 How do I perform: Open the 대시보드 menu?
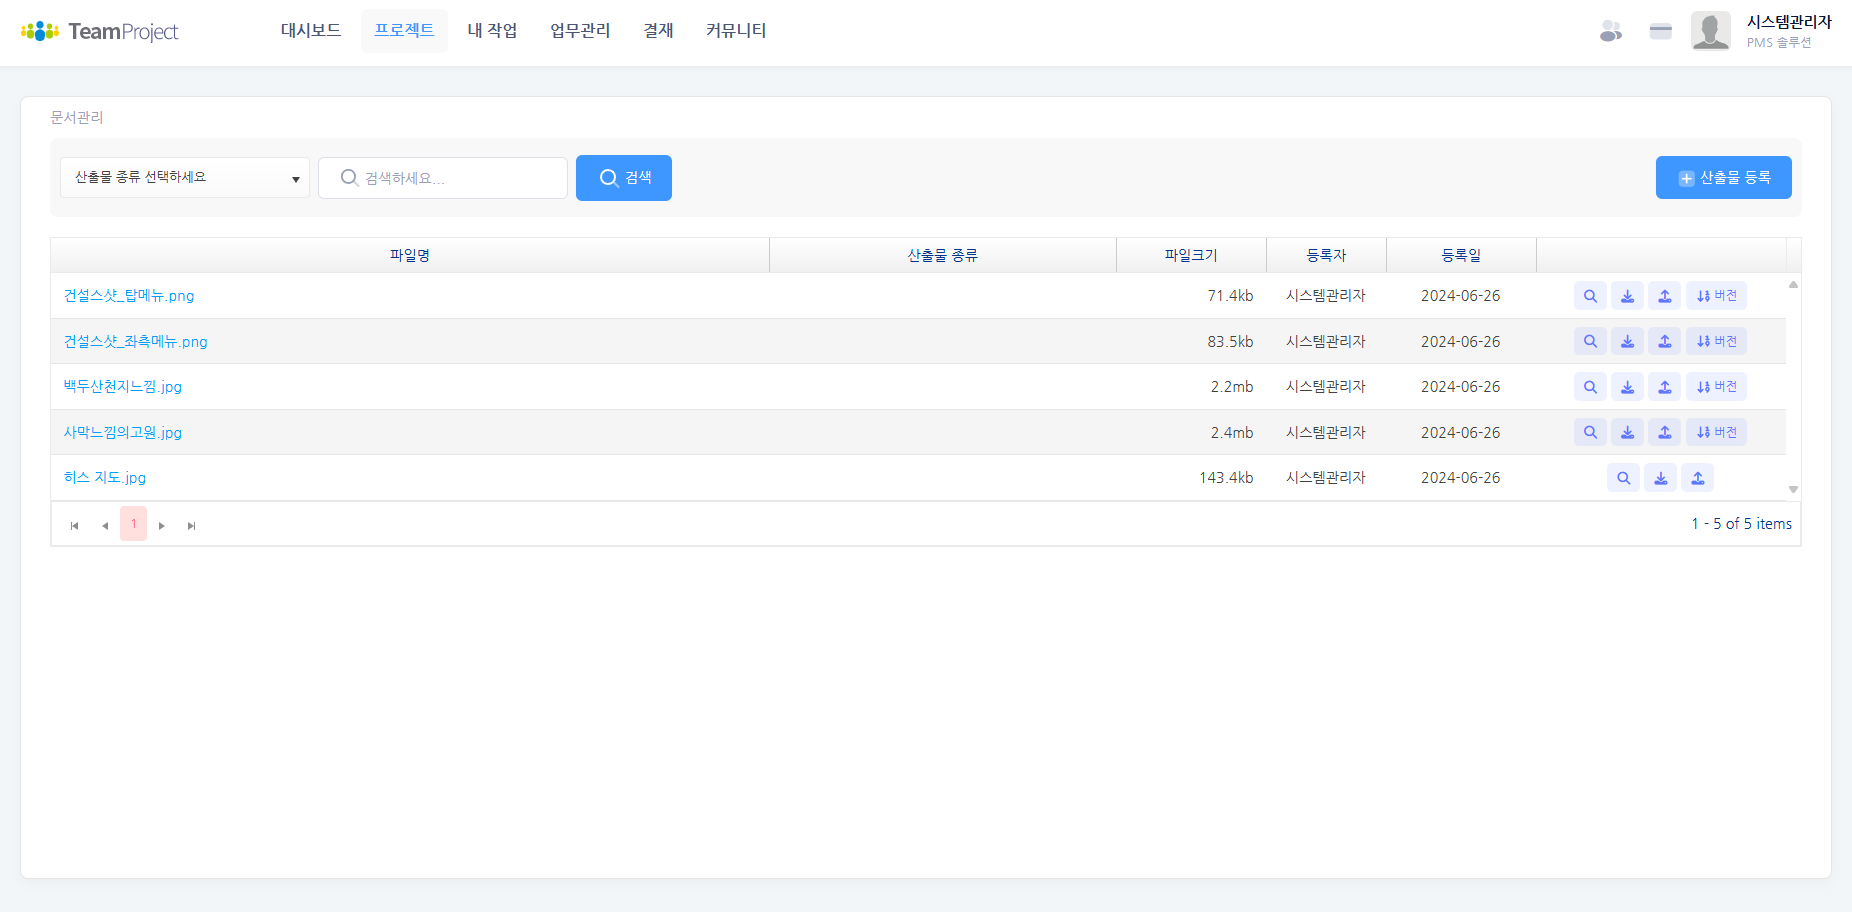tap(311, 31)
